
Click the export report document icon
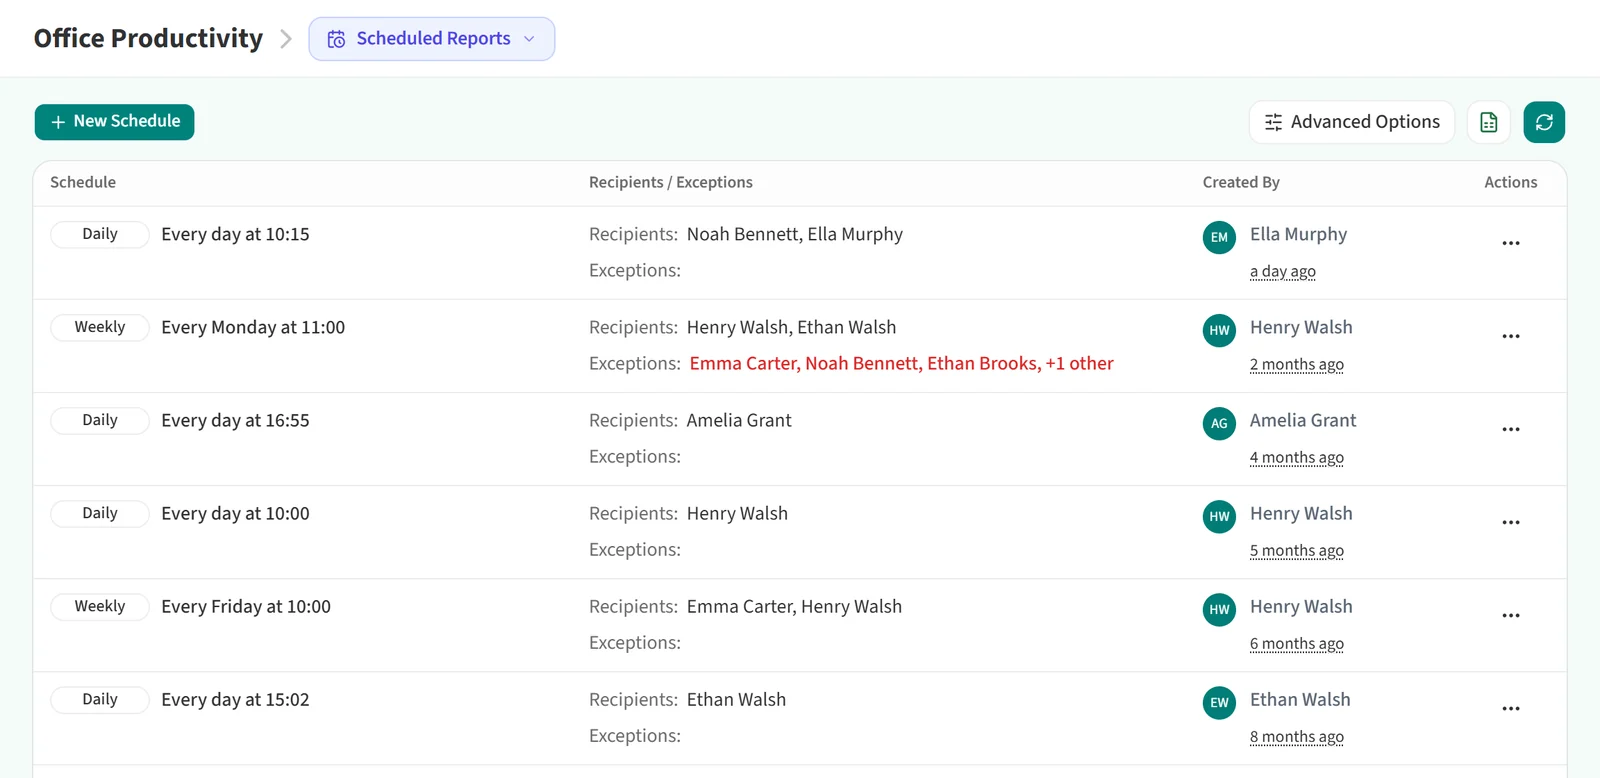[1489, 122]
